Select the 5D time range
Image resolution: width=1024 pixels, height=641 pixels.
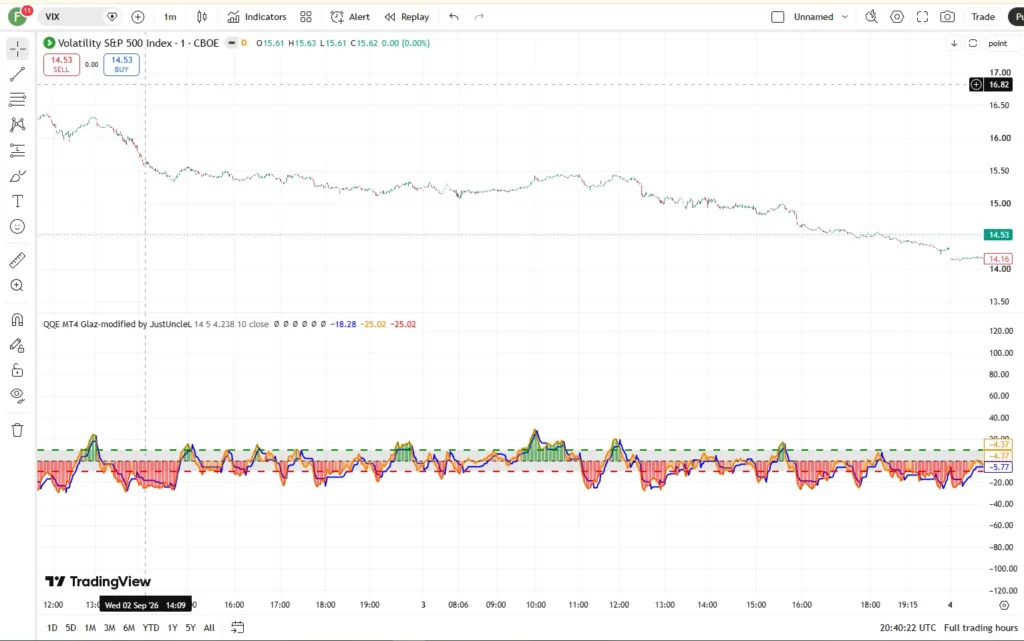(x=71, y=627)
